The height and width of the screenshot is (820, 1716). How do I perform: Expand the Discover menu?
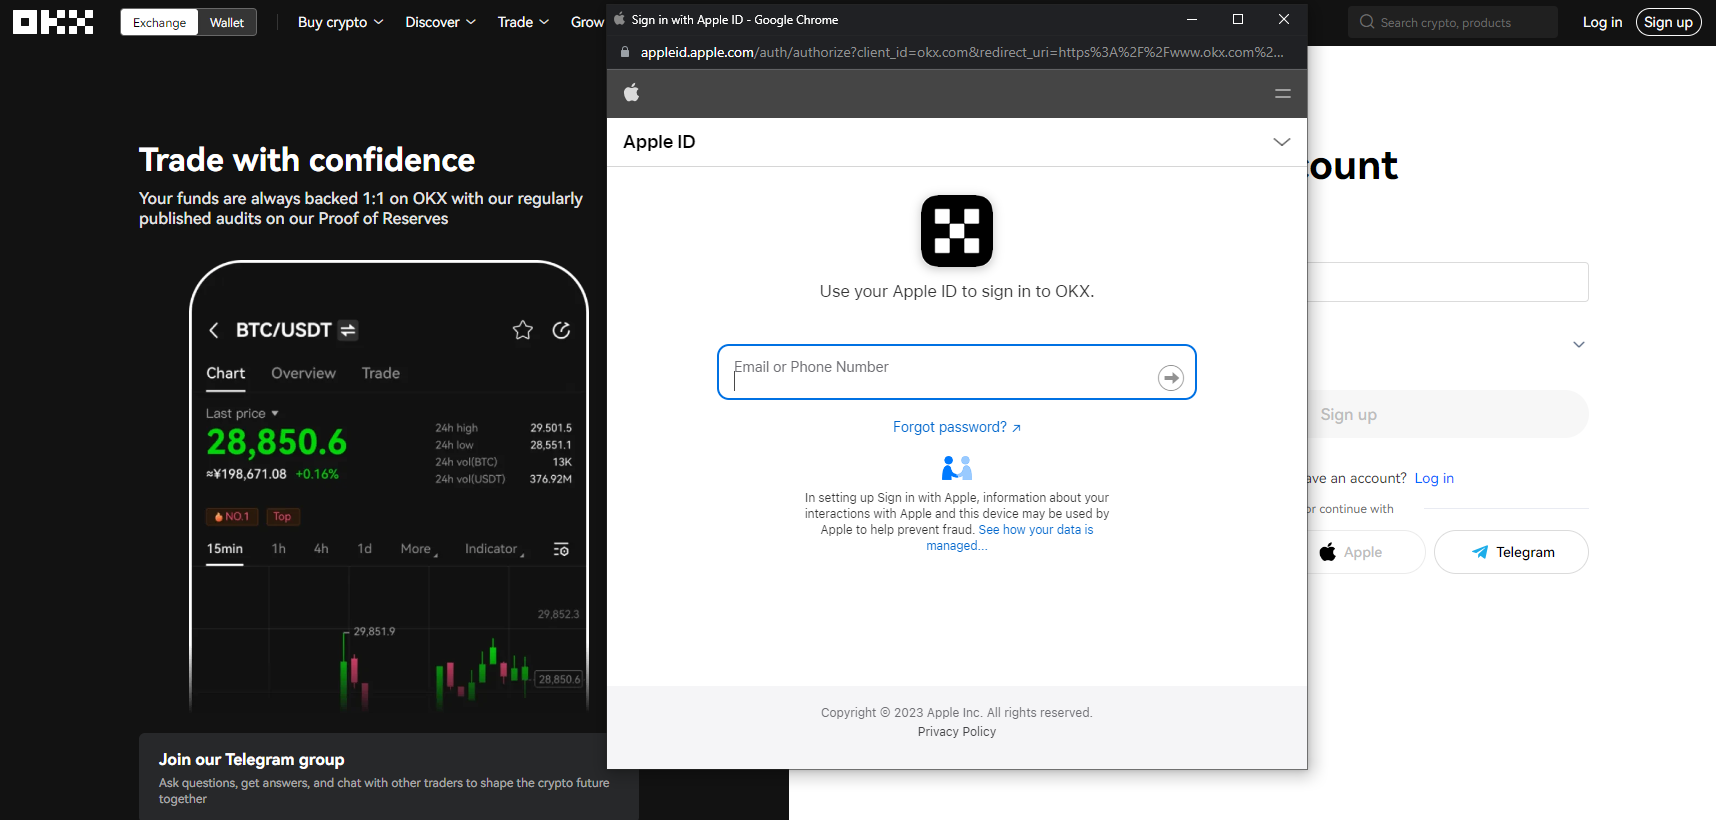coord(441,22)
